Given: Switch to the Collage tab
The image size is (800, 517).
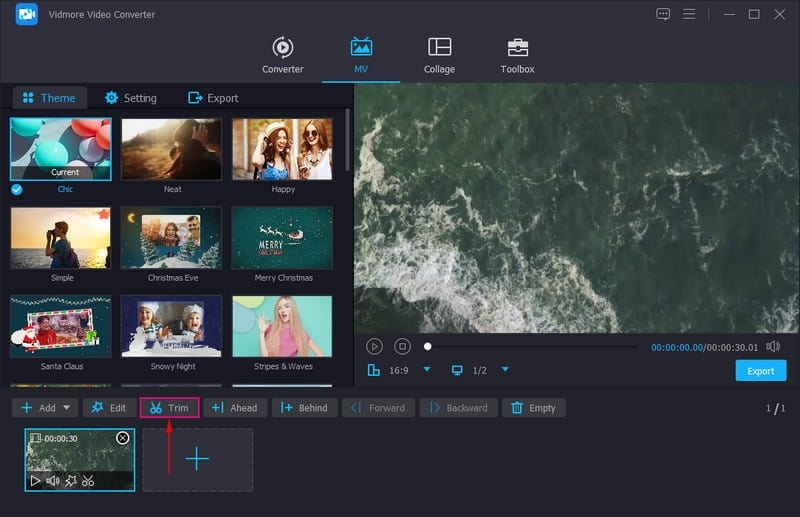Looking at the screenshot, I should coord(439,56).
